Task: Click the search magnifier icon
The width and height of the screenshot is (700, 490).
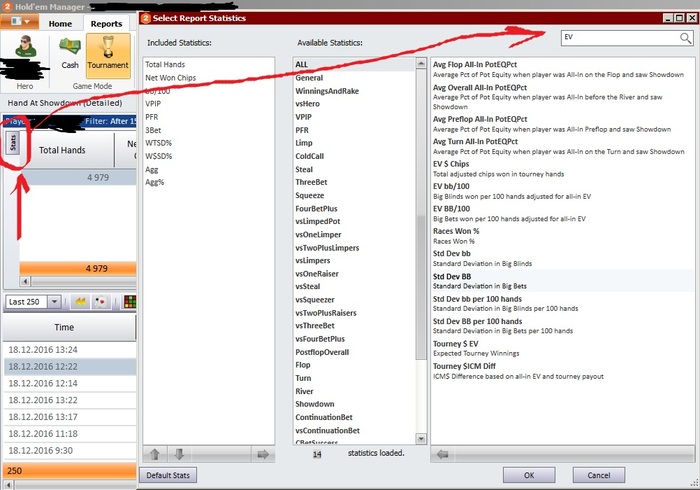Action: click(x=685, y=38)
